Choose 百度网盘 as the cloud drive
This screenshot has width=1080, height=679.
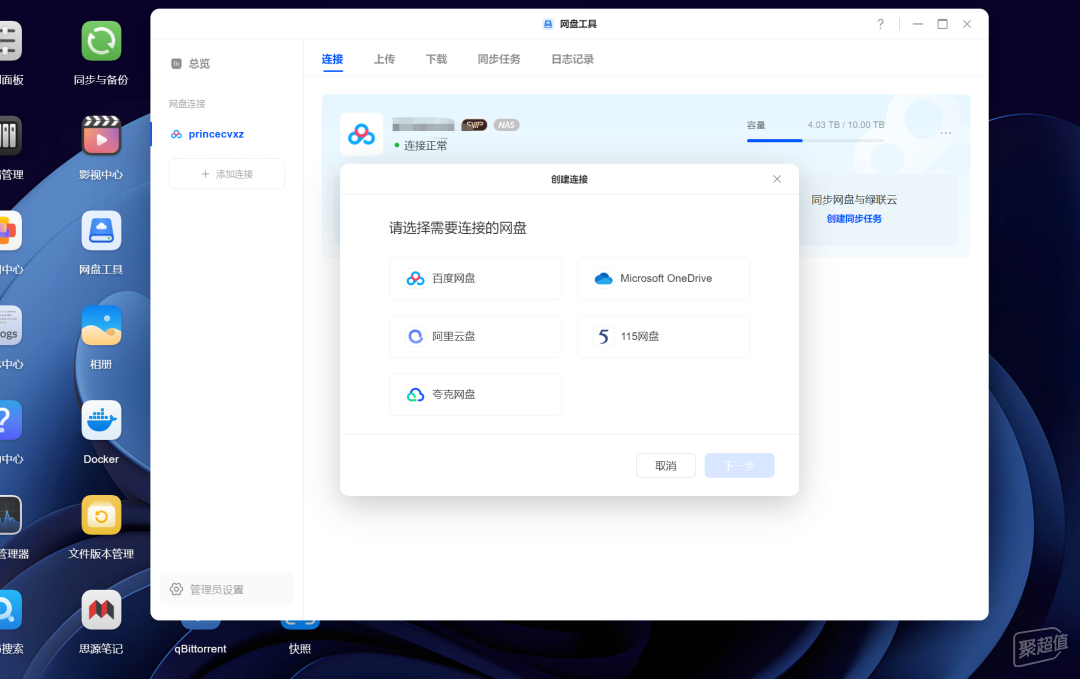475,278
